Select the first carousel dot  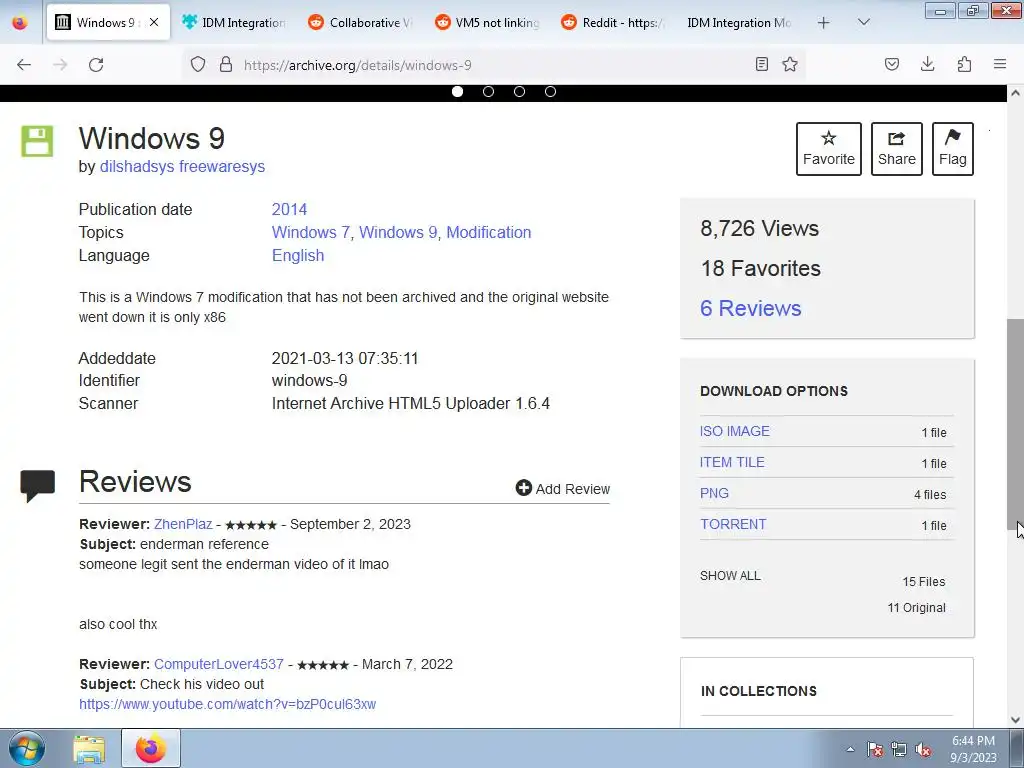click(457, 91)
